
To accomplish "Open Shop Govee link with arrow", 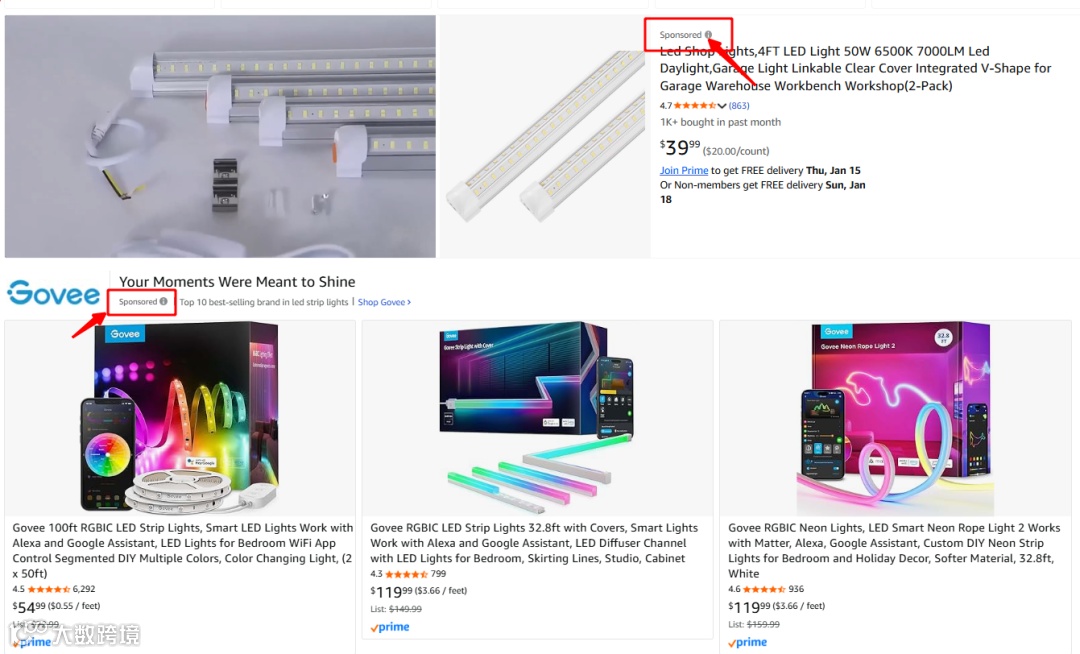I will pyautogui.click(x=384, y=302).
